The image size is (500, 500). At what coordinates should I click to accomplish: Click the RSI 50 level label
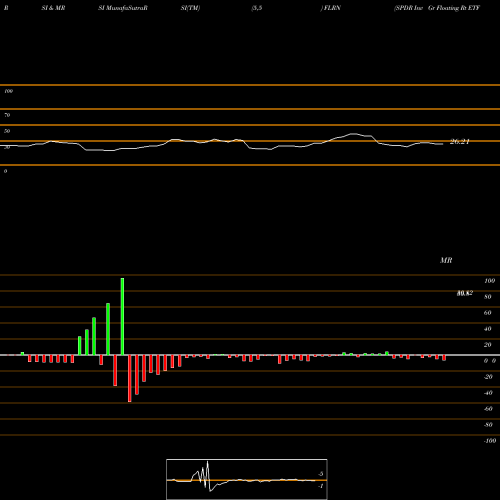click(7, 131)
